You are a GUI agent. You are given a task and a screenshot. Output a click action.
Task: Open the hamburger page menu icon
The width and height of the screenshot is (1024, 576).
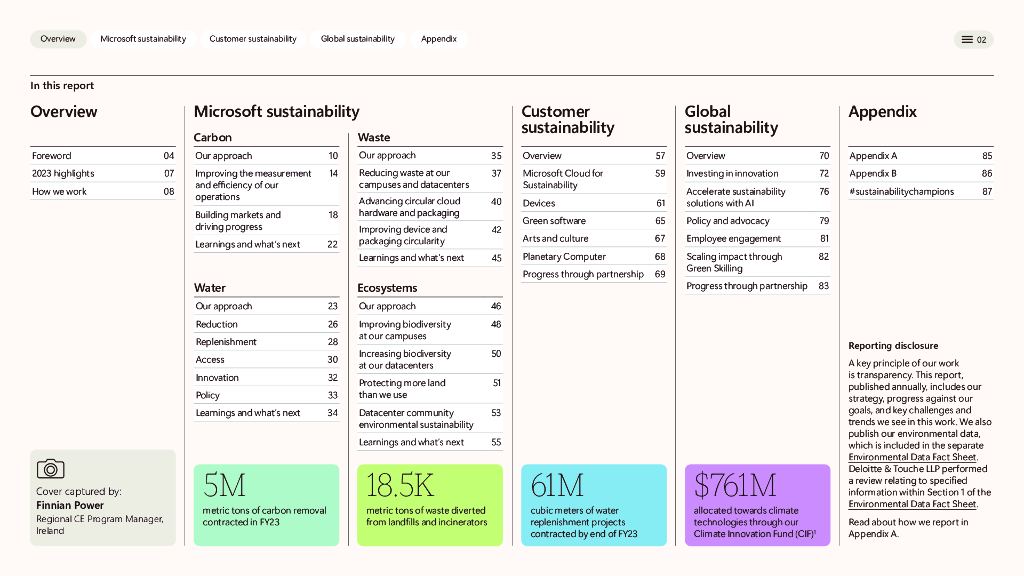[x=967, y=40]
